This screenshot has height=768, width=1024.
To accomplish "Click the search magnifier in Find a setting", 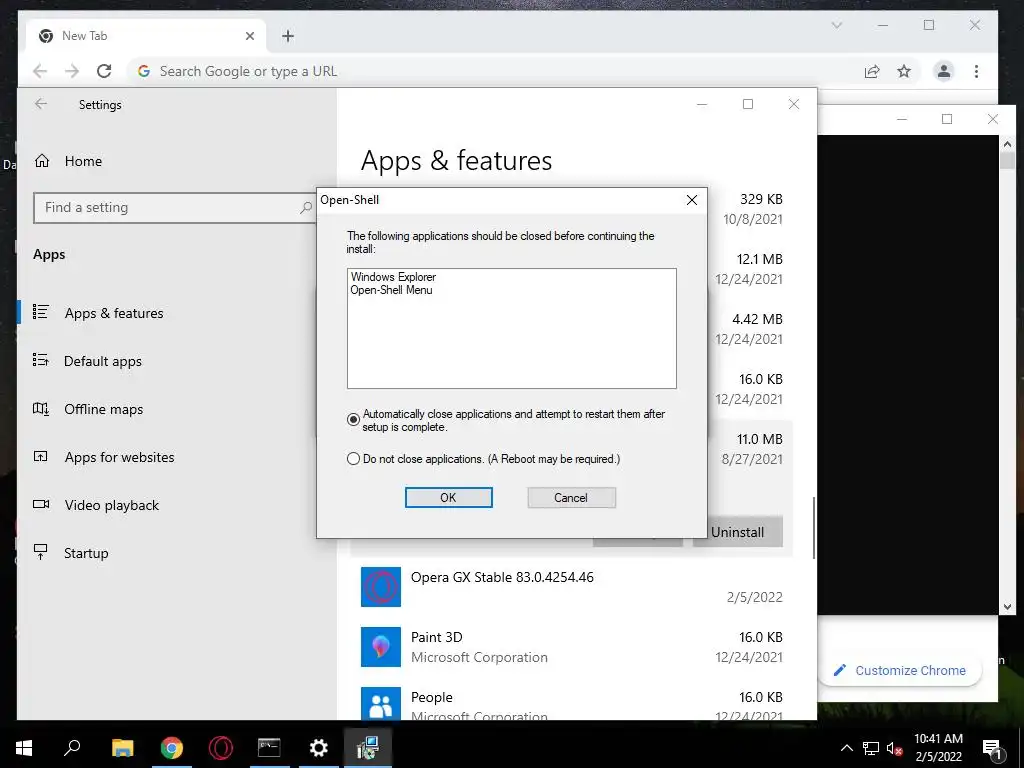I will (x=305, y=208).
